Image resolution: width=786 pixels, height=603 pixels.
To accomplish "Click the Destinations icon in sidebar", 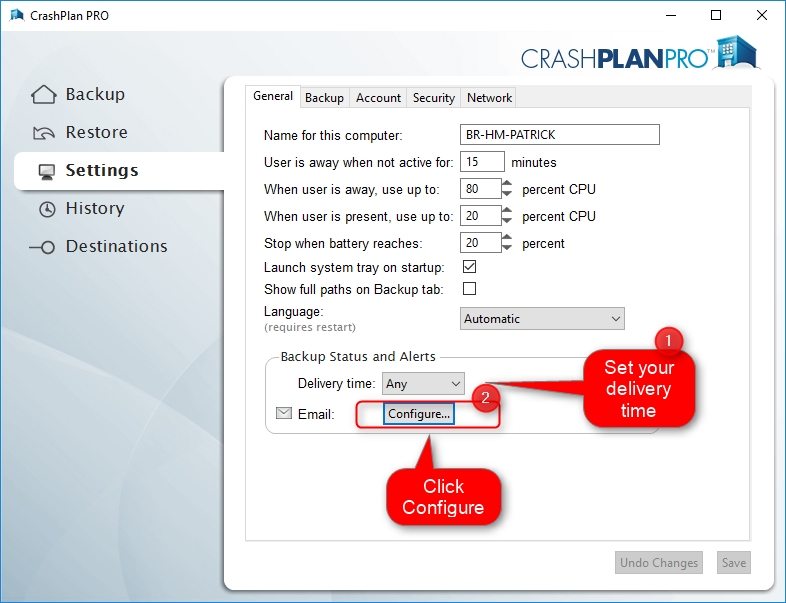I will pyautogui.click(x=42, y=247).
